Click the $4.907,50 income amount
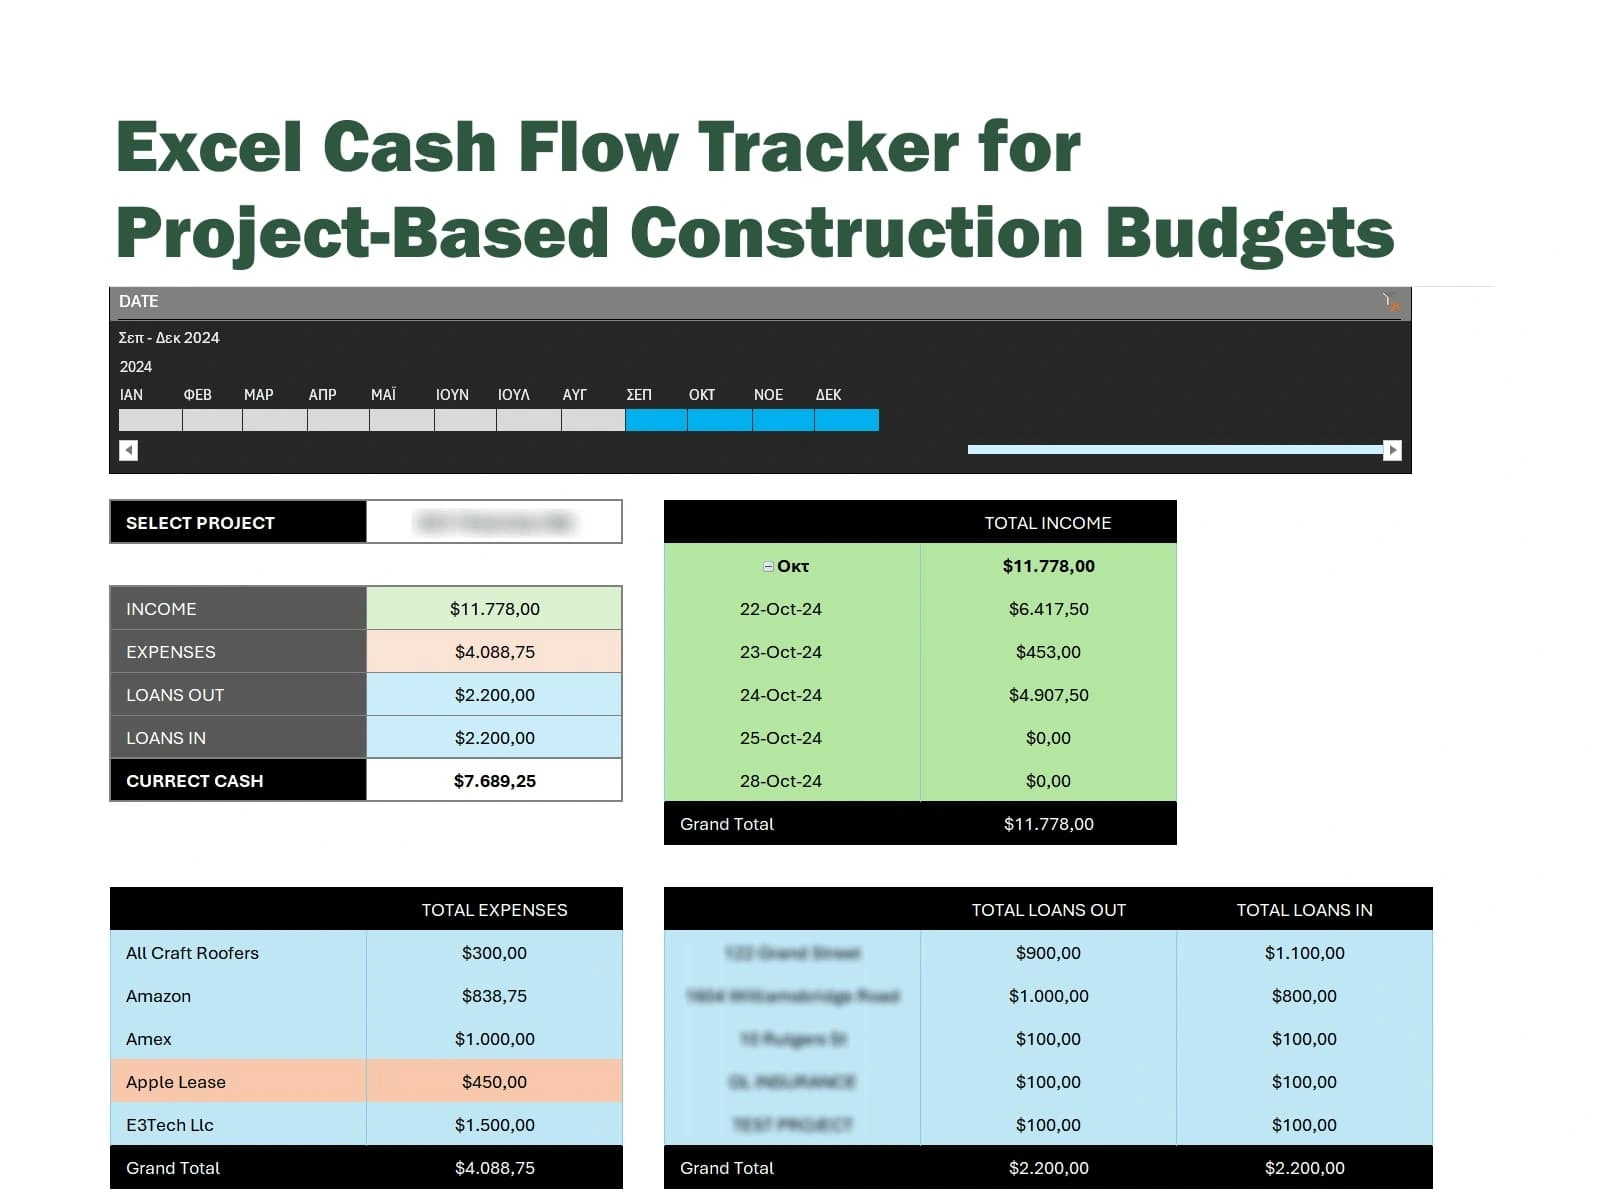Screen dimensions: 1600x1200 point(1048,694)
